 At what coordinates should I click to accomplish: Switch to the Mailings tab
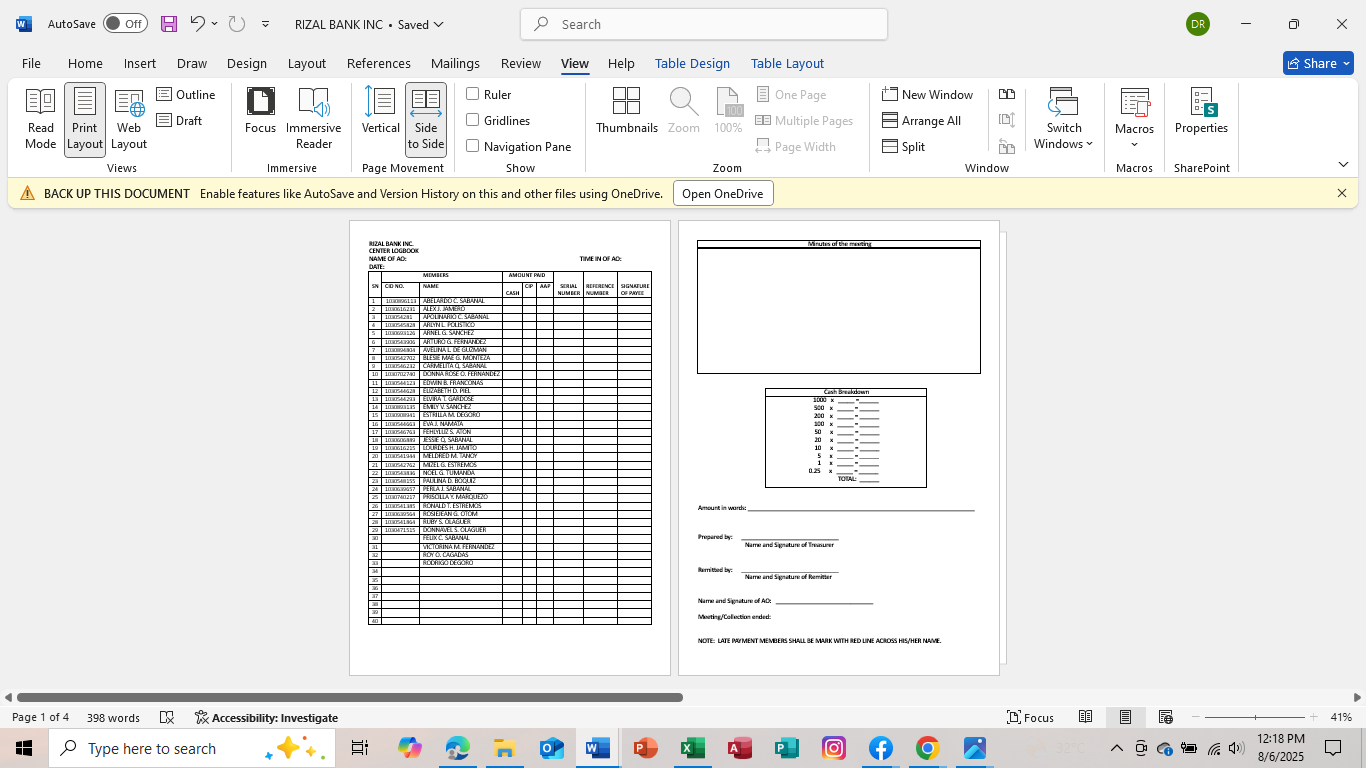tap(455, 63)
